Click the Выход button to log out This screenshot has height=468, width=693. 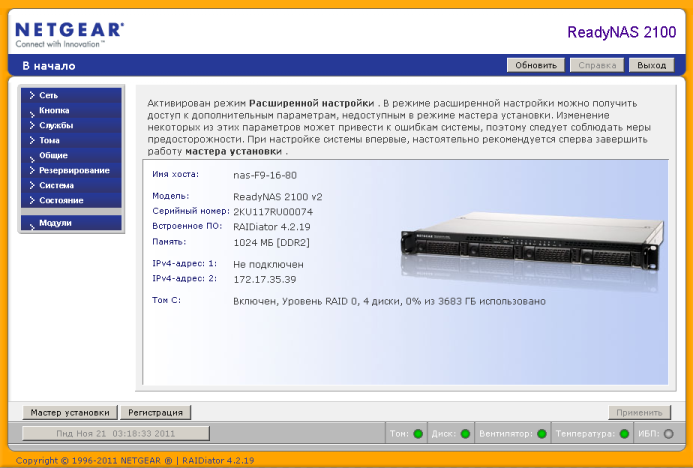click(x=651, y=65)
